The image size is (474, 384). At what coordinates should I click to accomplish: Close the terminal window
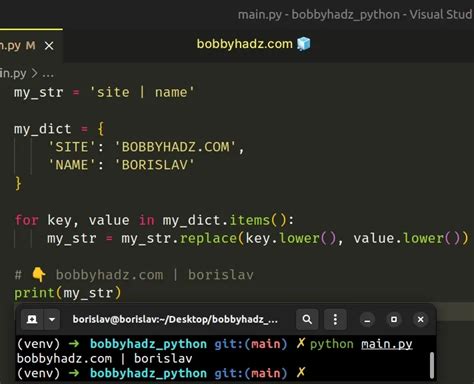point(421,320)
